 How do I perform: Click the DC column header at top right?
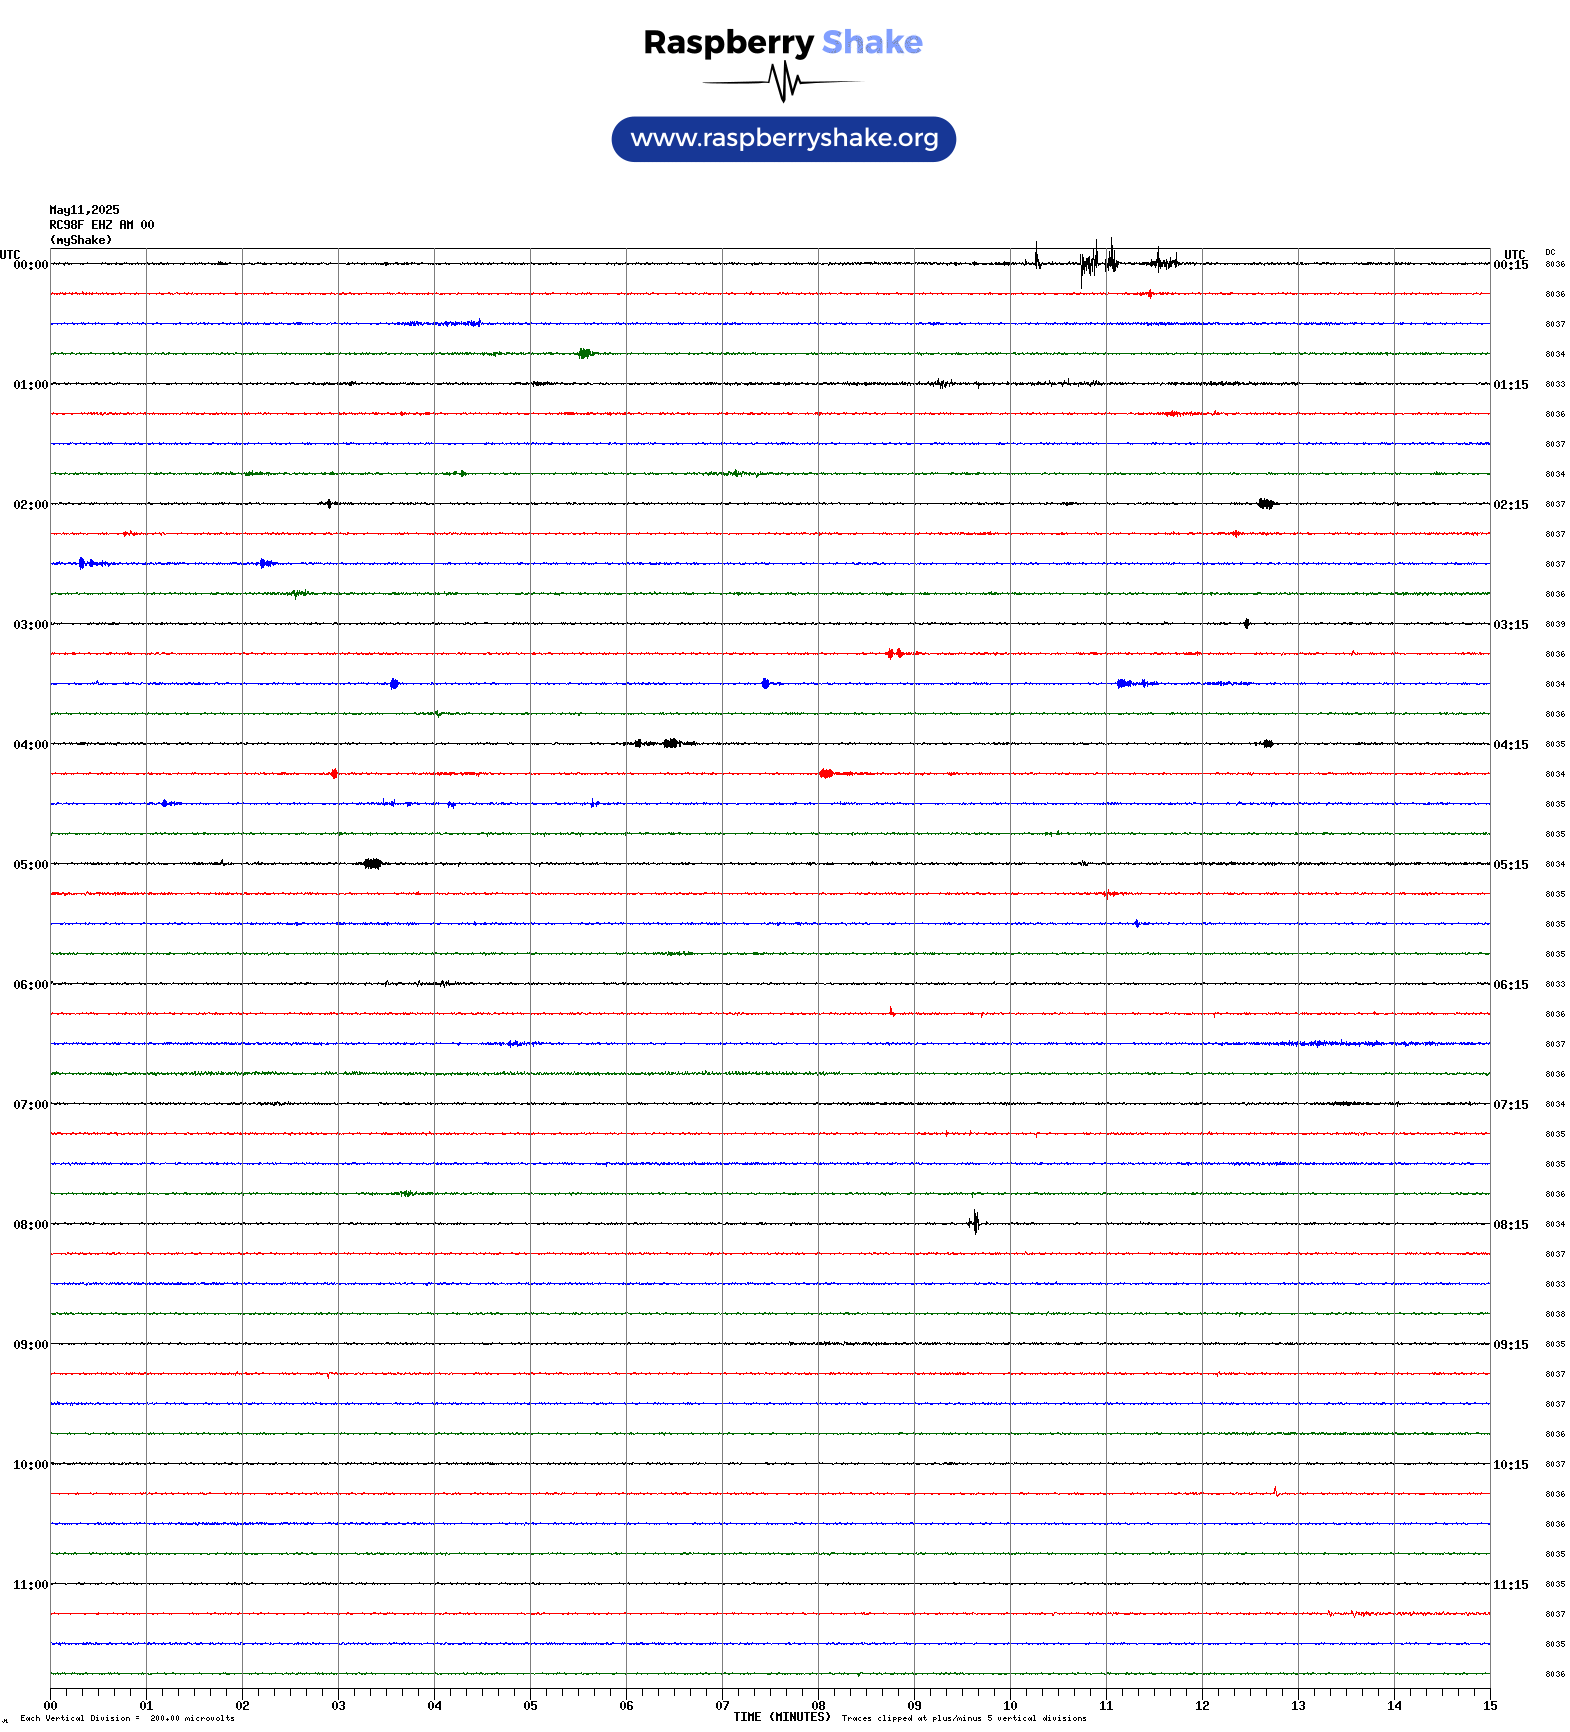(1550, 253)
